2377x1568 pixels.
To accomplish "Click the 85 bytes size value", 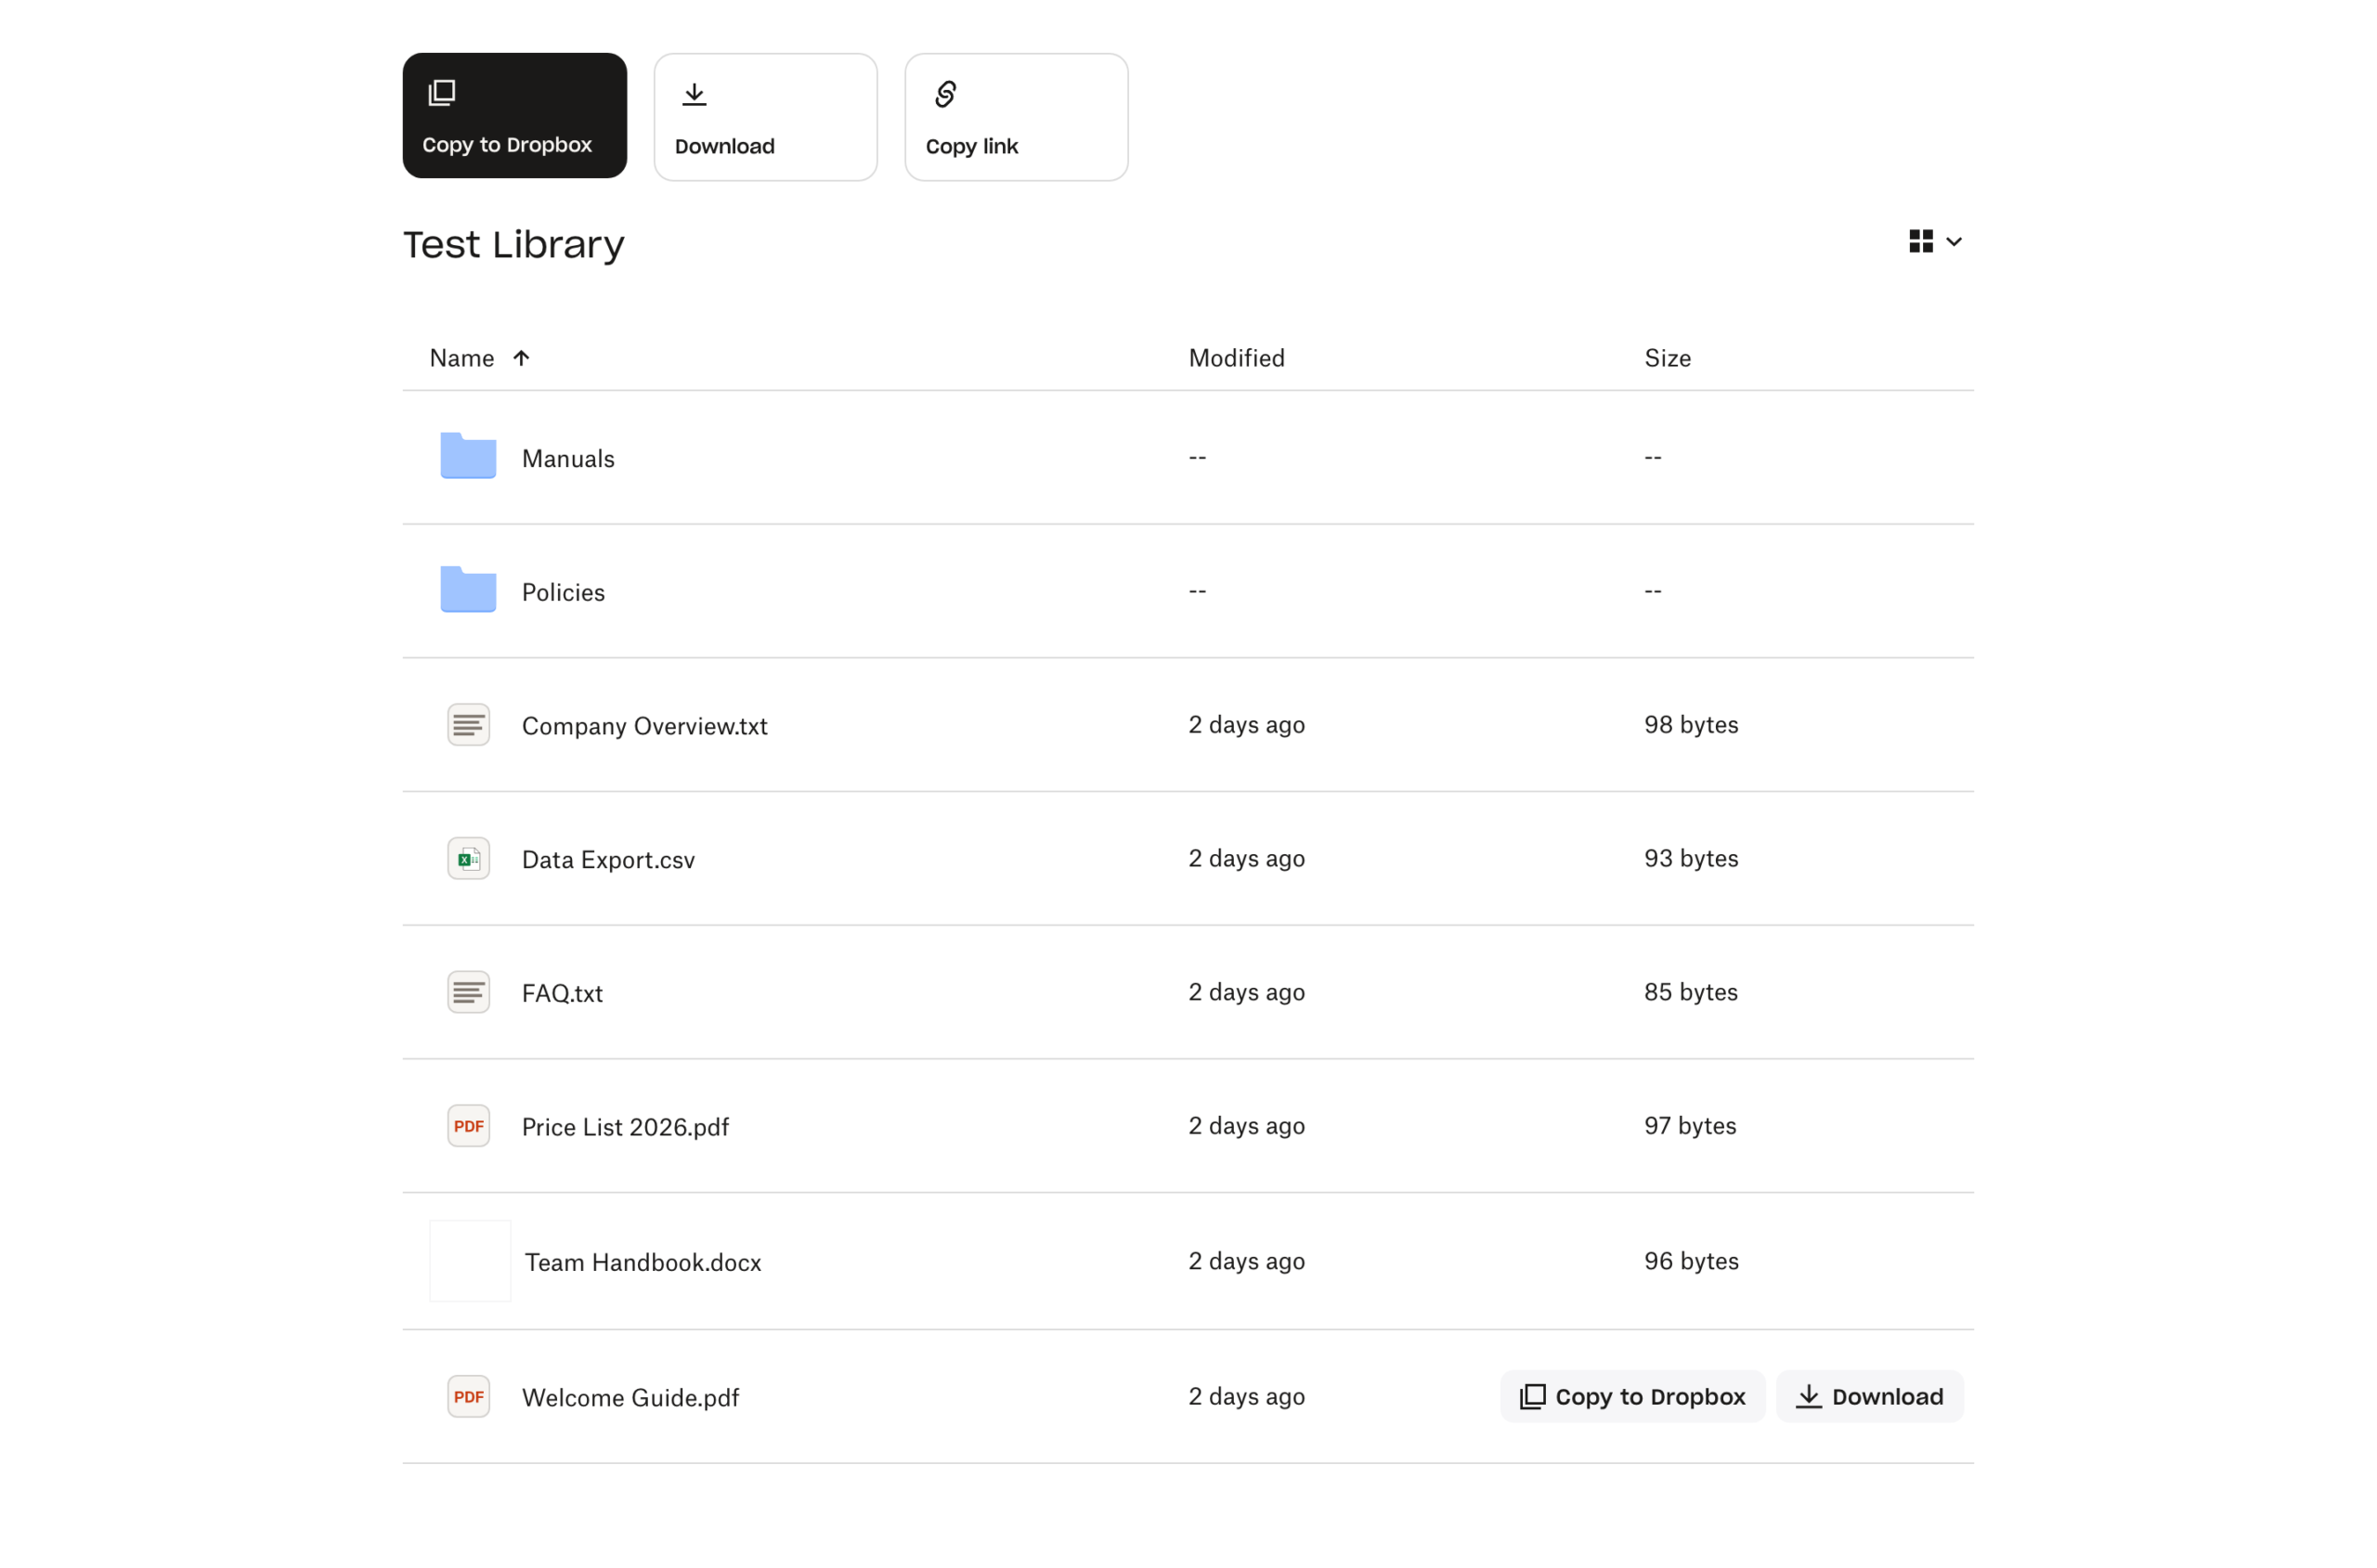I will click(1691, 993).
